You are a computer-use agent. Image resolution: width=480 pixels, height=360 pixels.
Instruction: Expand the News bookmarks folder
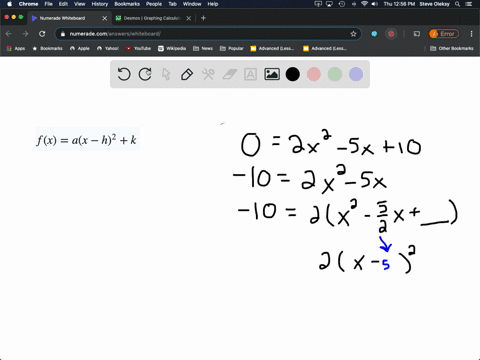pyautogui.click(x=203, y=48)
